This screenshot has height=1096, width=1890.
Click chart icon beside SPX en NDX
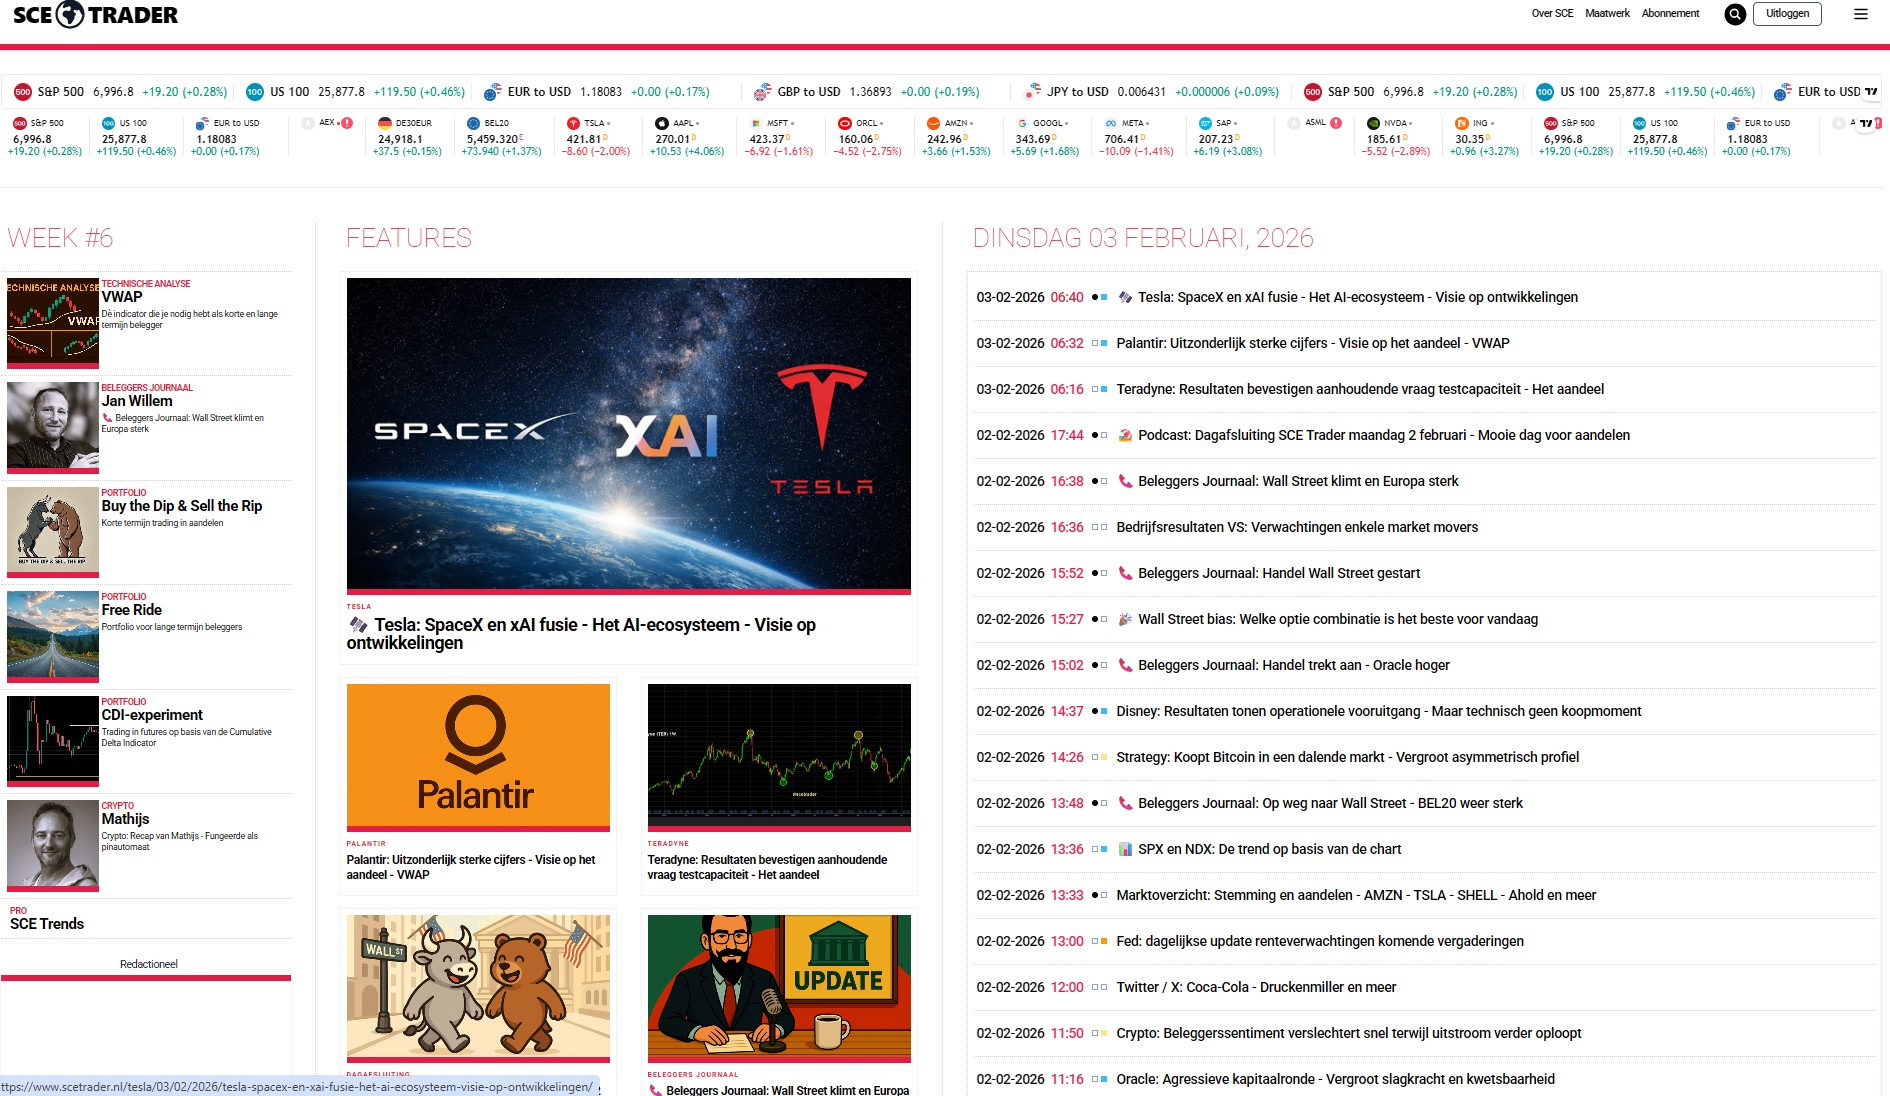1125,849
